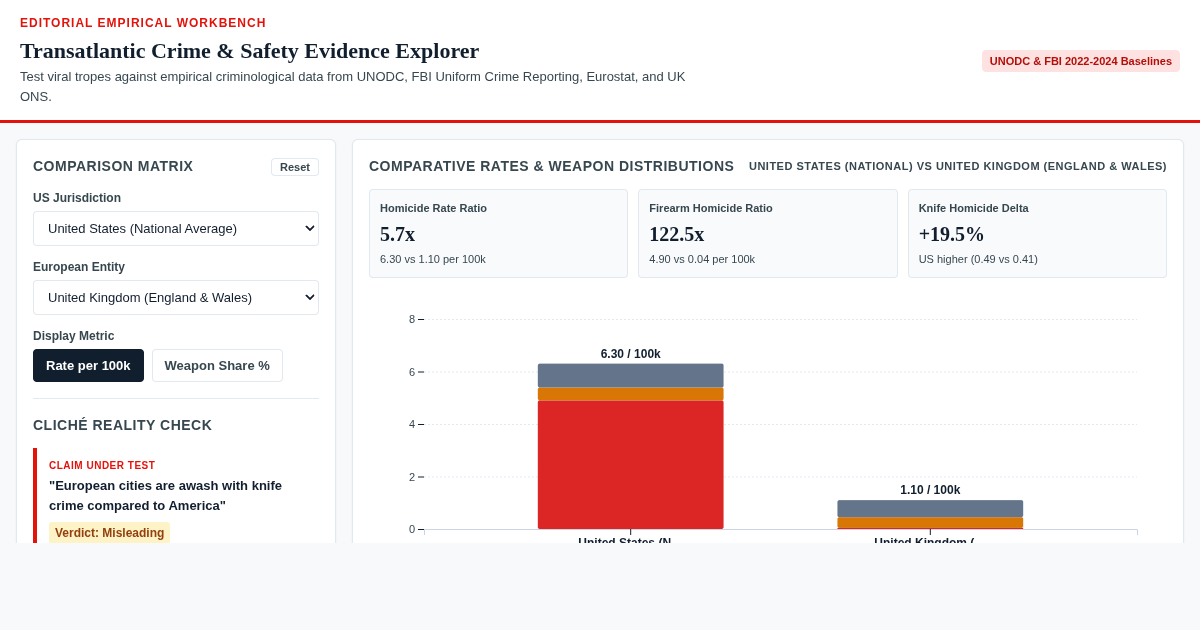Viewport: 1200px width, 630px height.
Task: Click the data sources description under the title
Action: (353, 87)
